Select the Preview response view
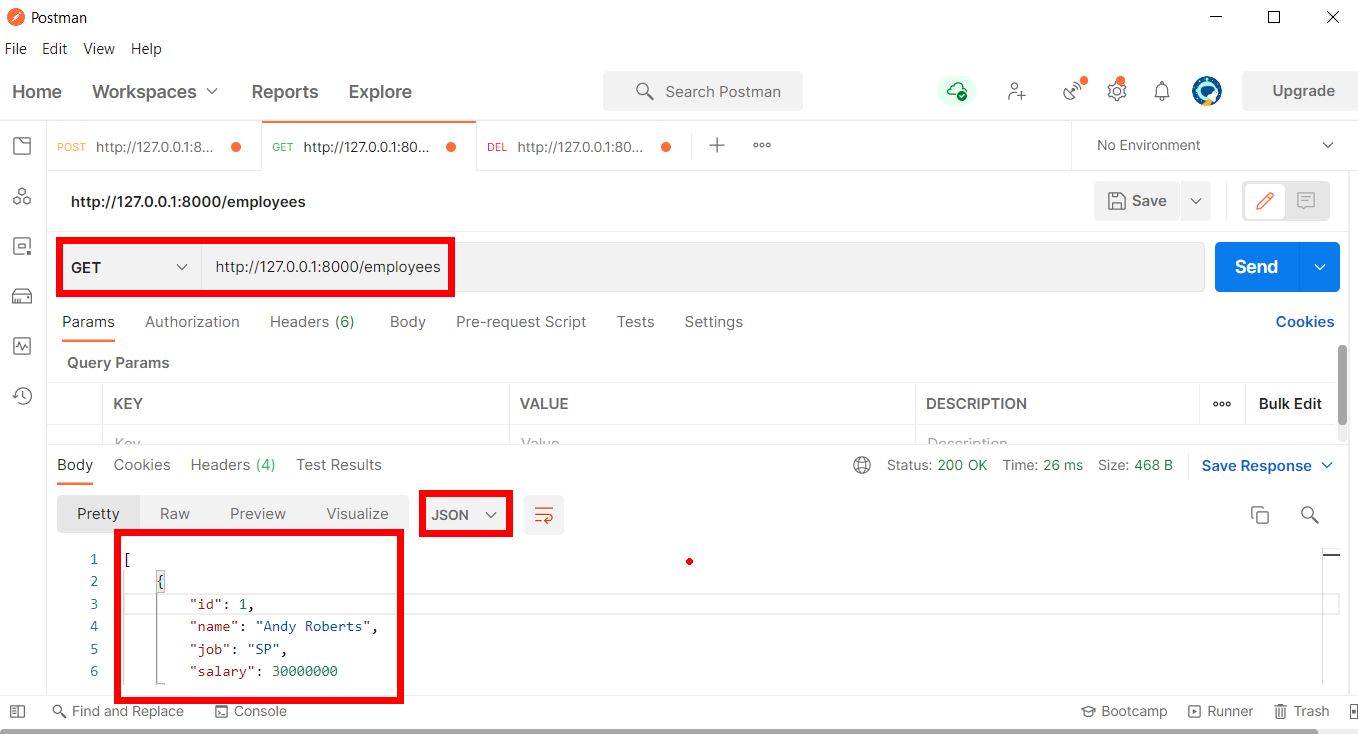 click(x=258, y=514)
